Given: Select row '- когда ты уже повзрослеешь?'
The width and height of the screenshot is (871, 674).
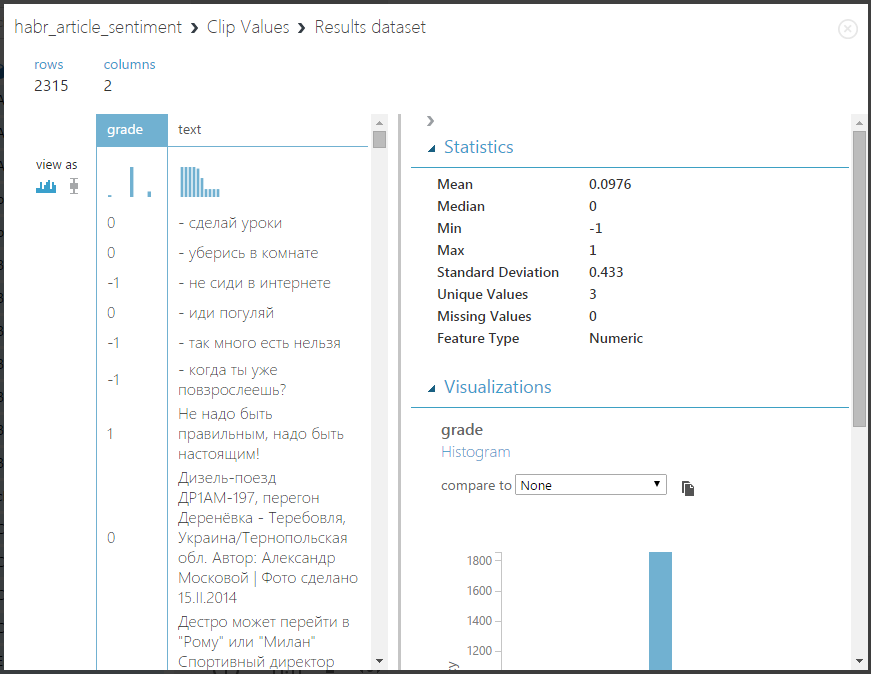Looking at the screenshot, I should click(232, 380).
